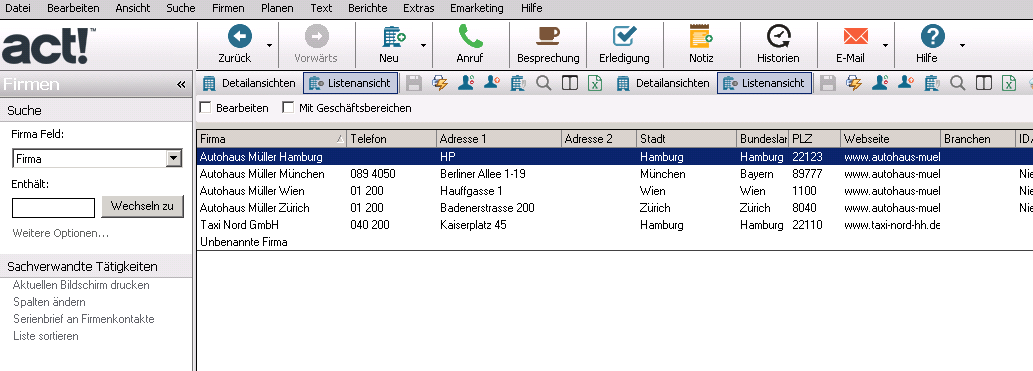Click the E-Mail envelope icon
Viewport: 1033px width, 371px height.
855,36
